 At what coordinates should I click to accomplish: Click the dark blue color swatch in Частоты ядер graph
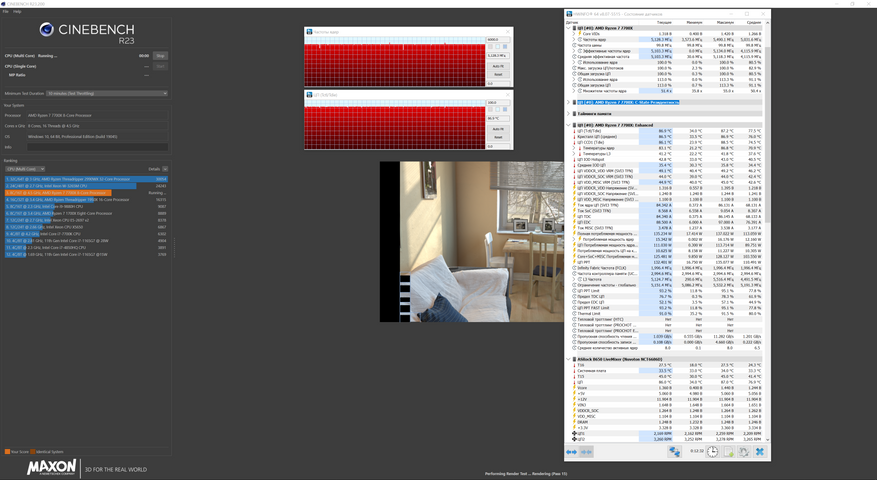click(x=505, y=47)
